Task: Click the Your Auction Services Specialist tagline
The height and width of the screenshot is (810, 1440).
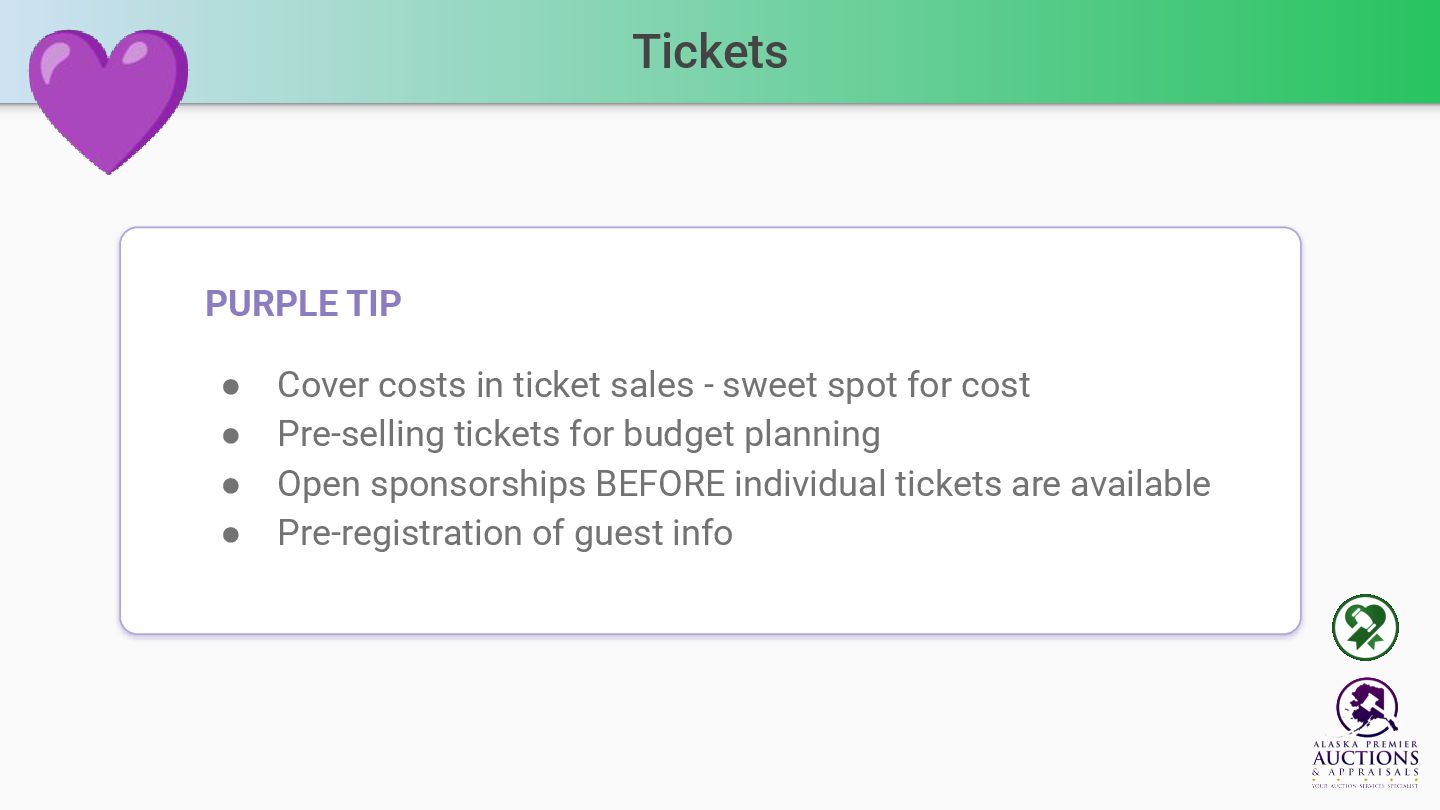Action: [1365, 786]
